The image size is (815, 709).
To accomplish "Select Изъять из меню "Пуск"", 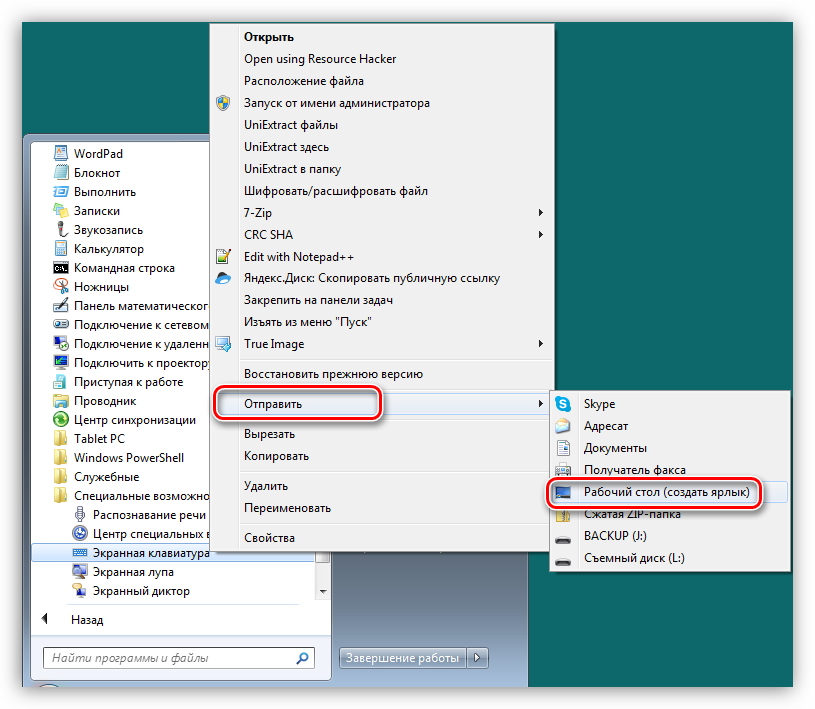I will (x=308, y=322).
